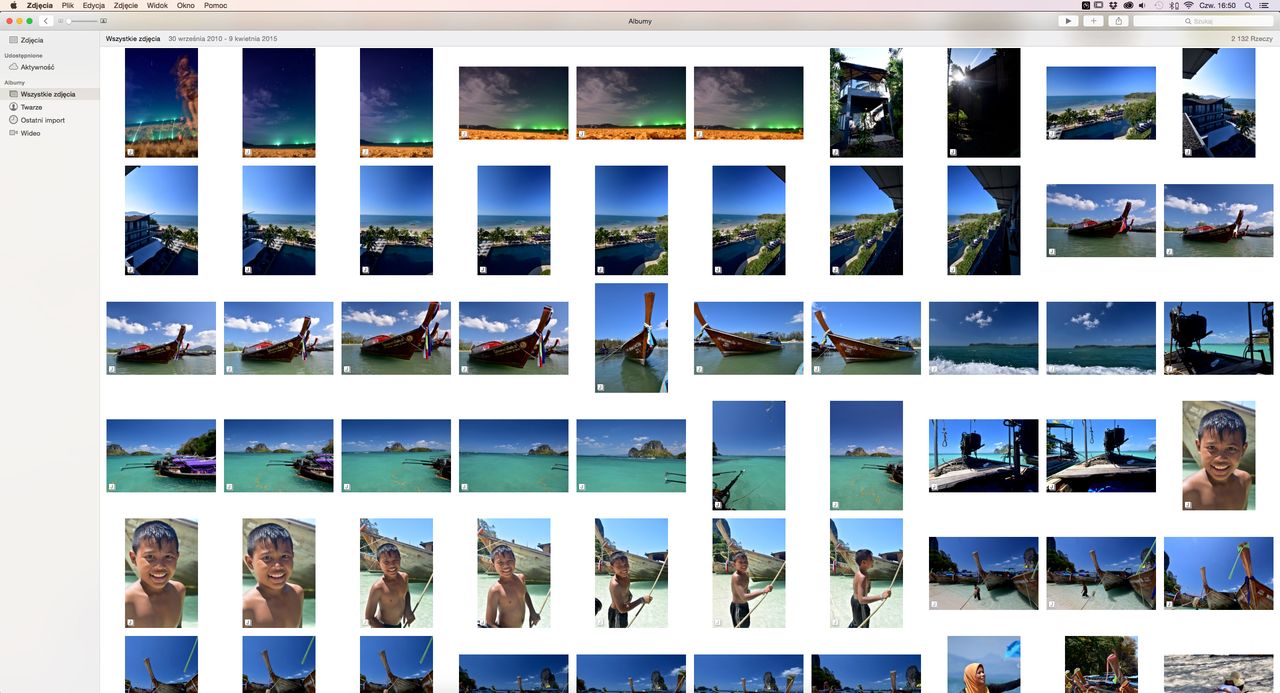This screenshot has width=1280, height=693.
Task: Select the dark backlit photo with sun flare
Action: click(984, 103)
